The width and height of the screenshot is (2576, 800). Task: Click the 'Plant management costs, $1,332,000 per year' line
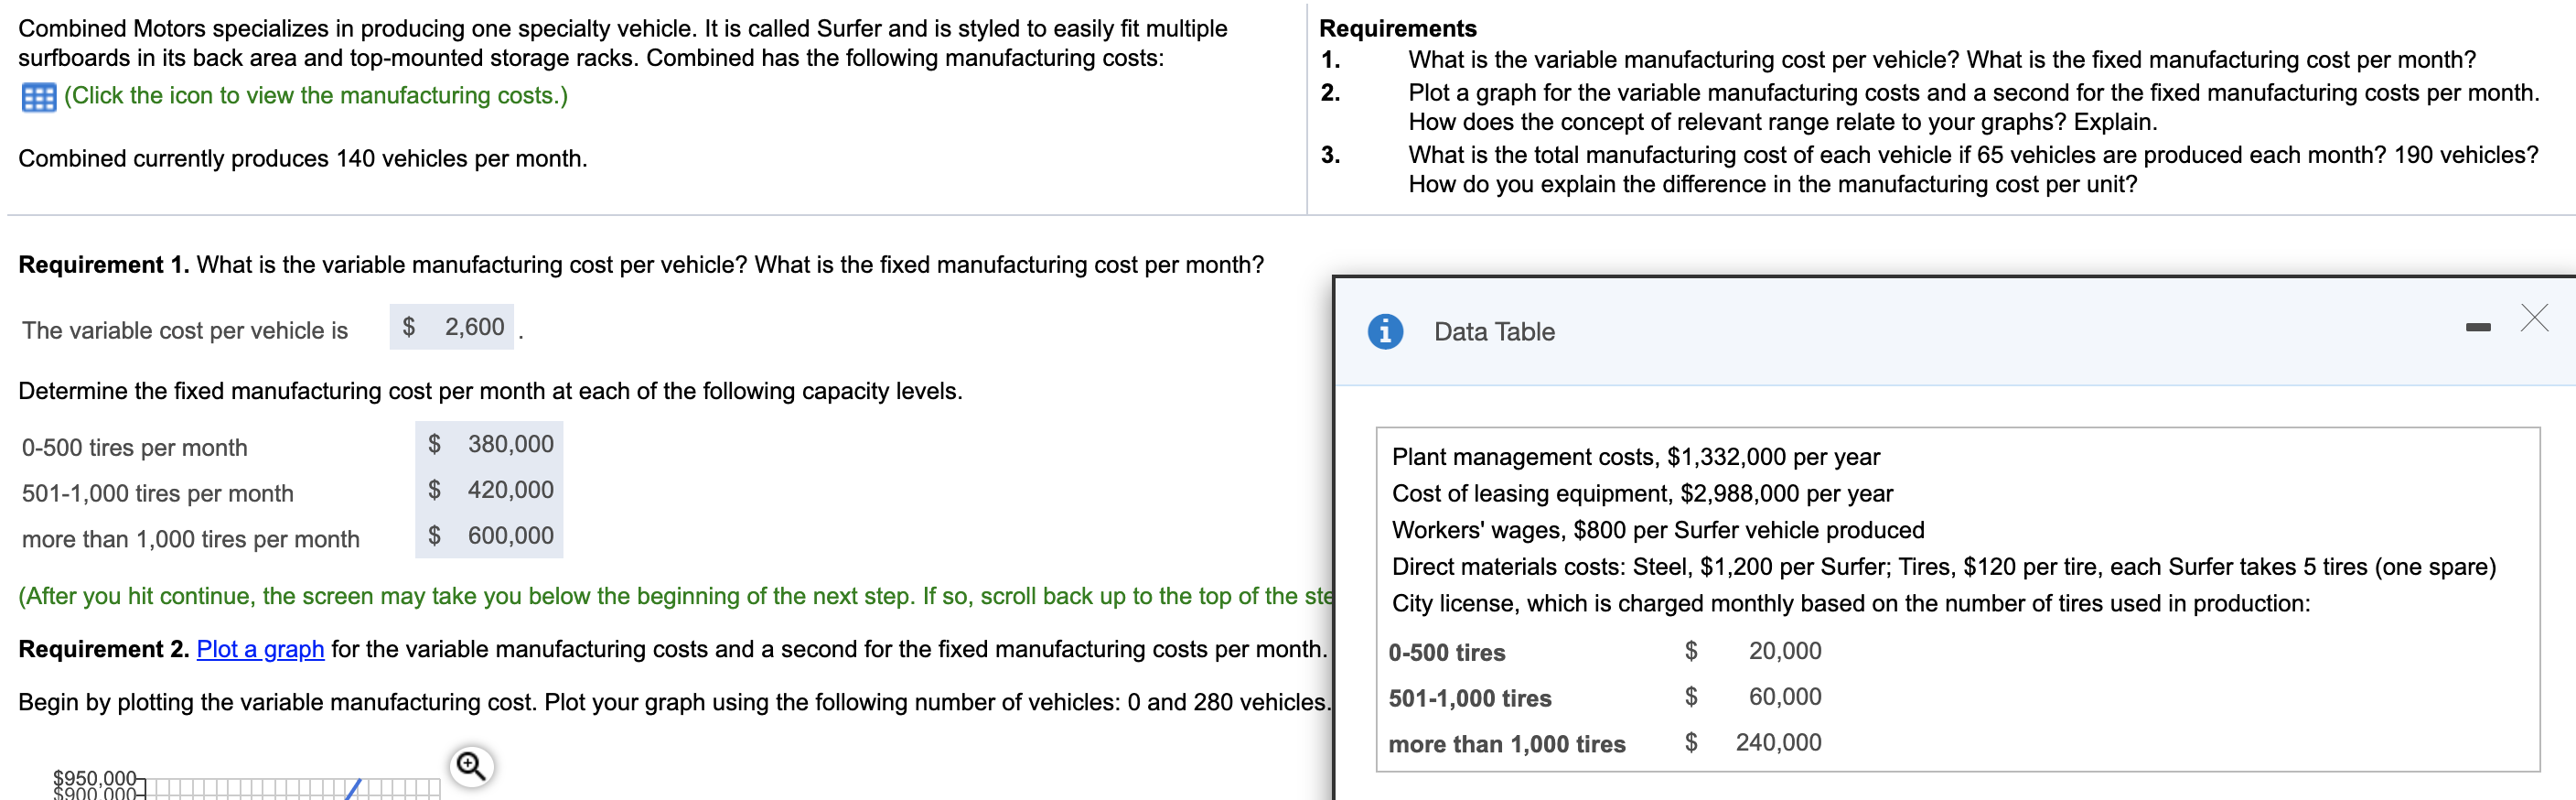tap(1636, 457)
